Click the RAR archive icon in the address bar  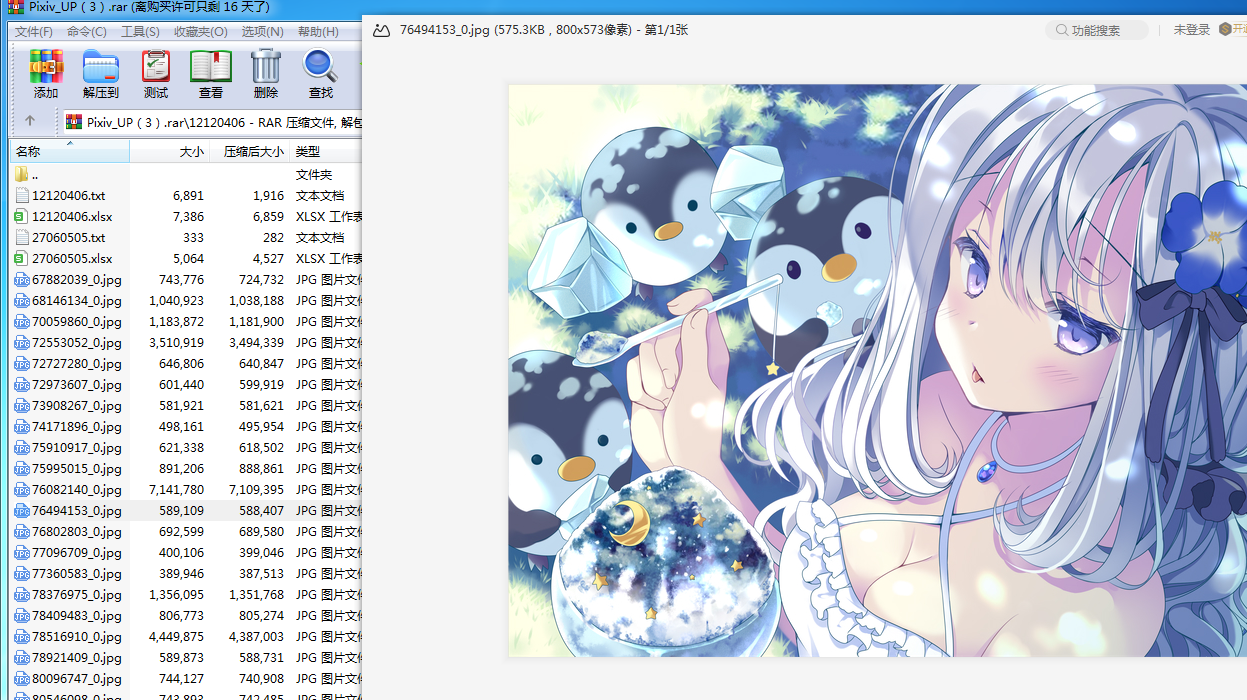(x=74, y=122)
